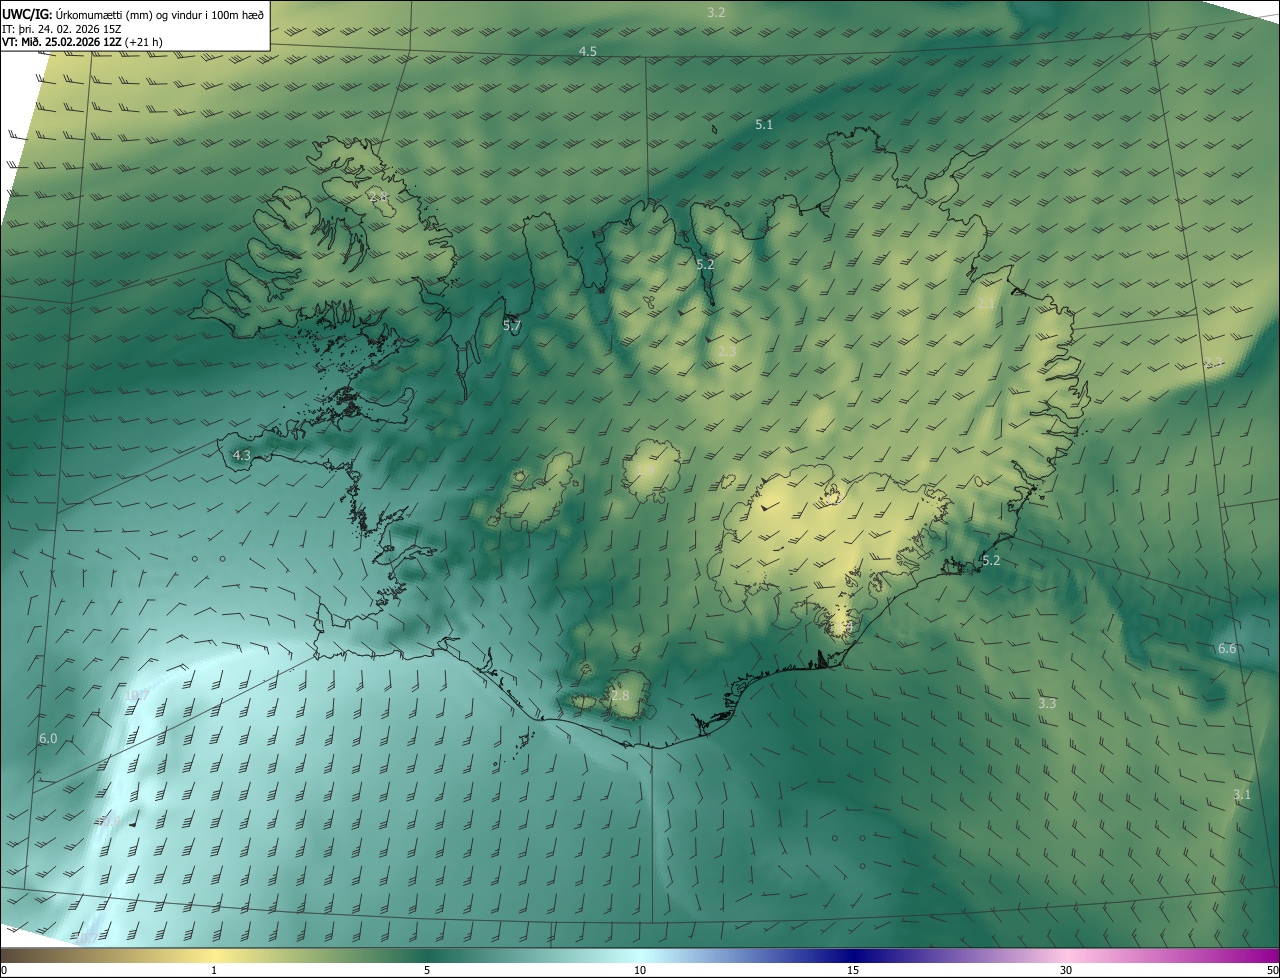Click the (+21 h) forecast offset
Viewport: 1280px width, 978px height.
144,43
